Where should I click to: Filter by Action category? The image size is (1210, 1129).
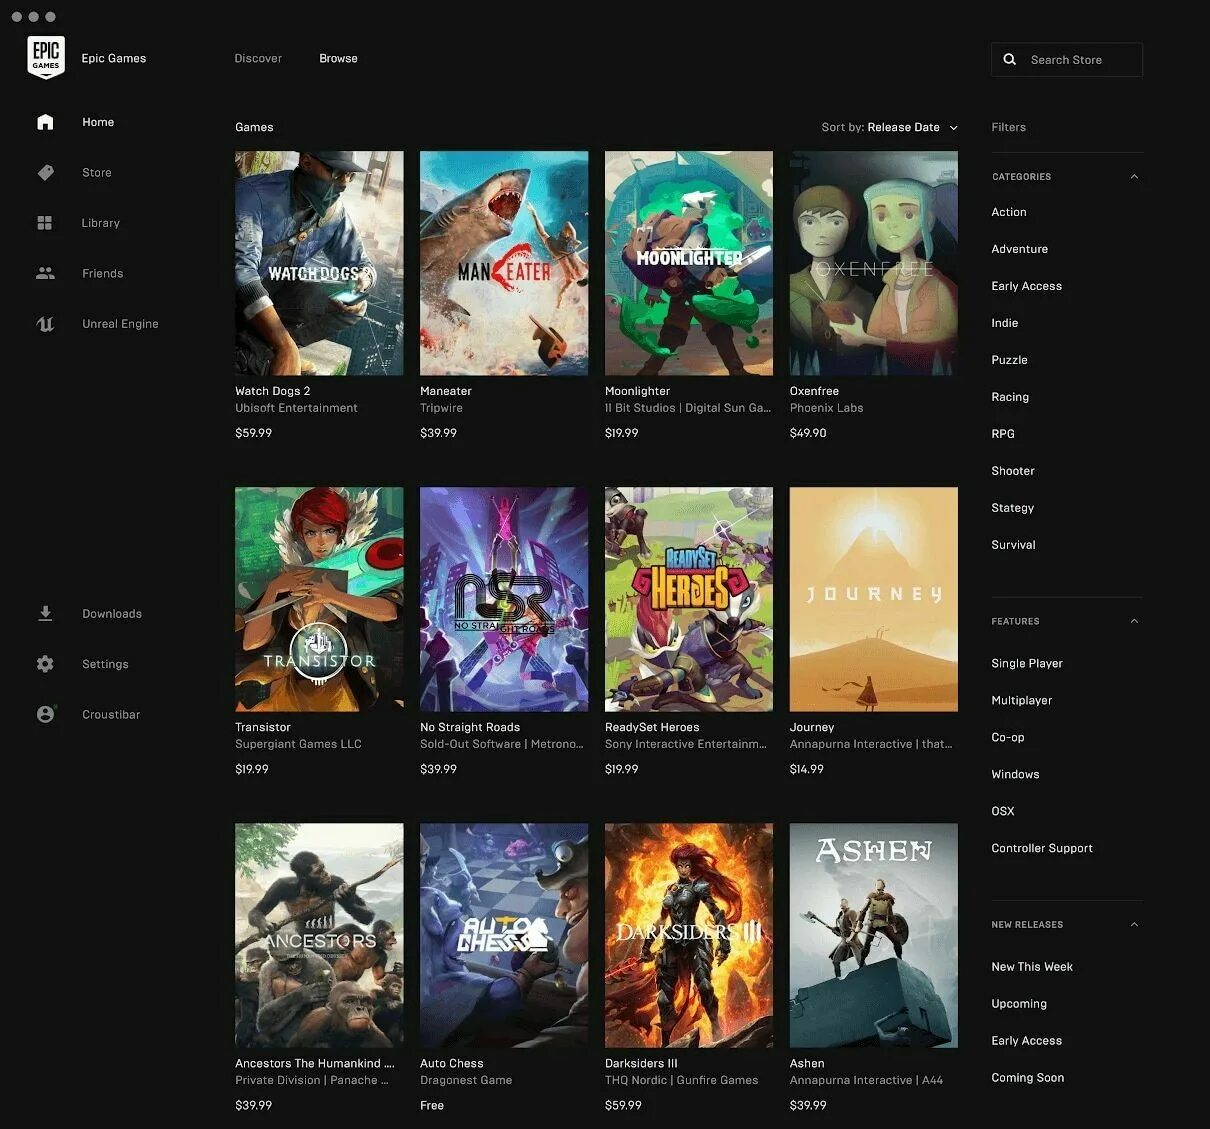1009,212
